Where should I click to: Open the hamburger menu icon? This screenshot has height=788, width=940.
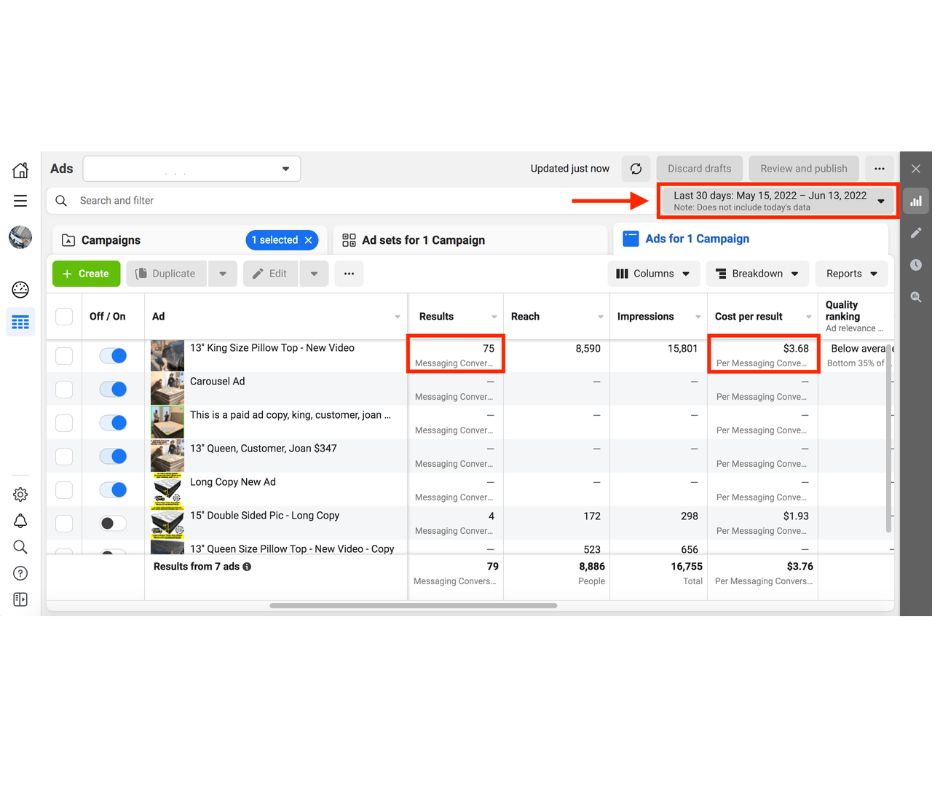click(x=20, y=201)
